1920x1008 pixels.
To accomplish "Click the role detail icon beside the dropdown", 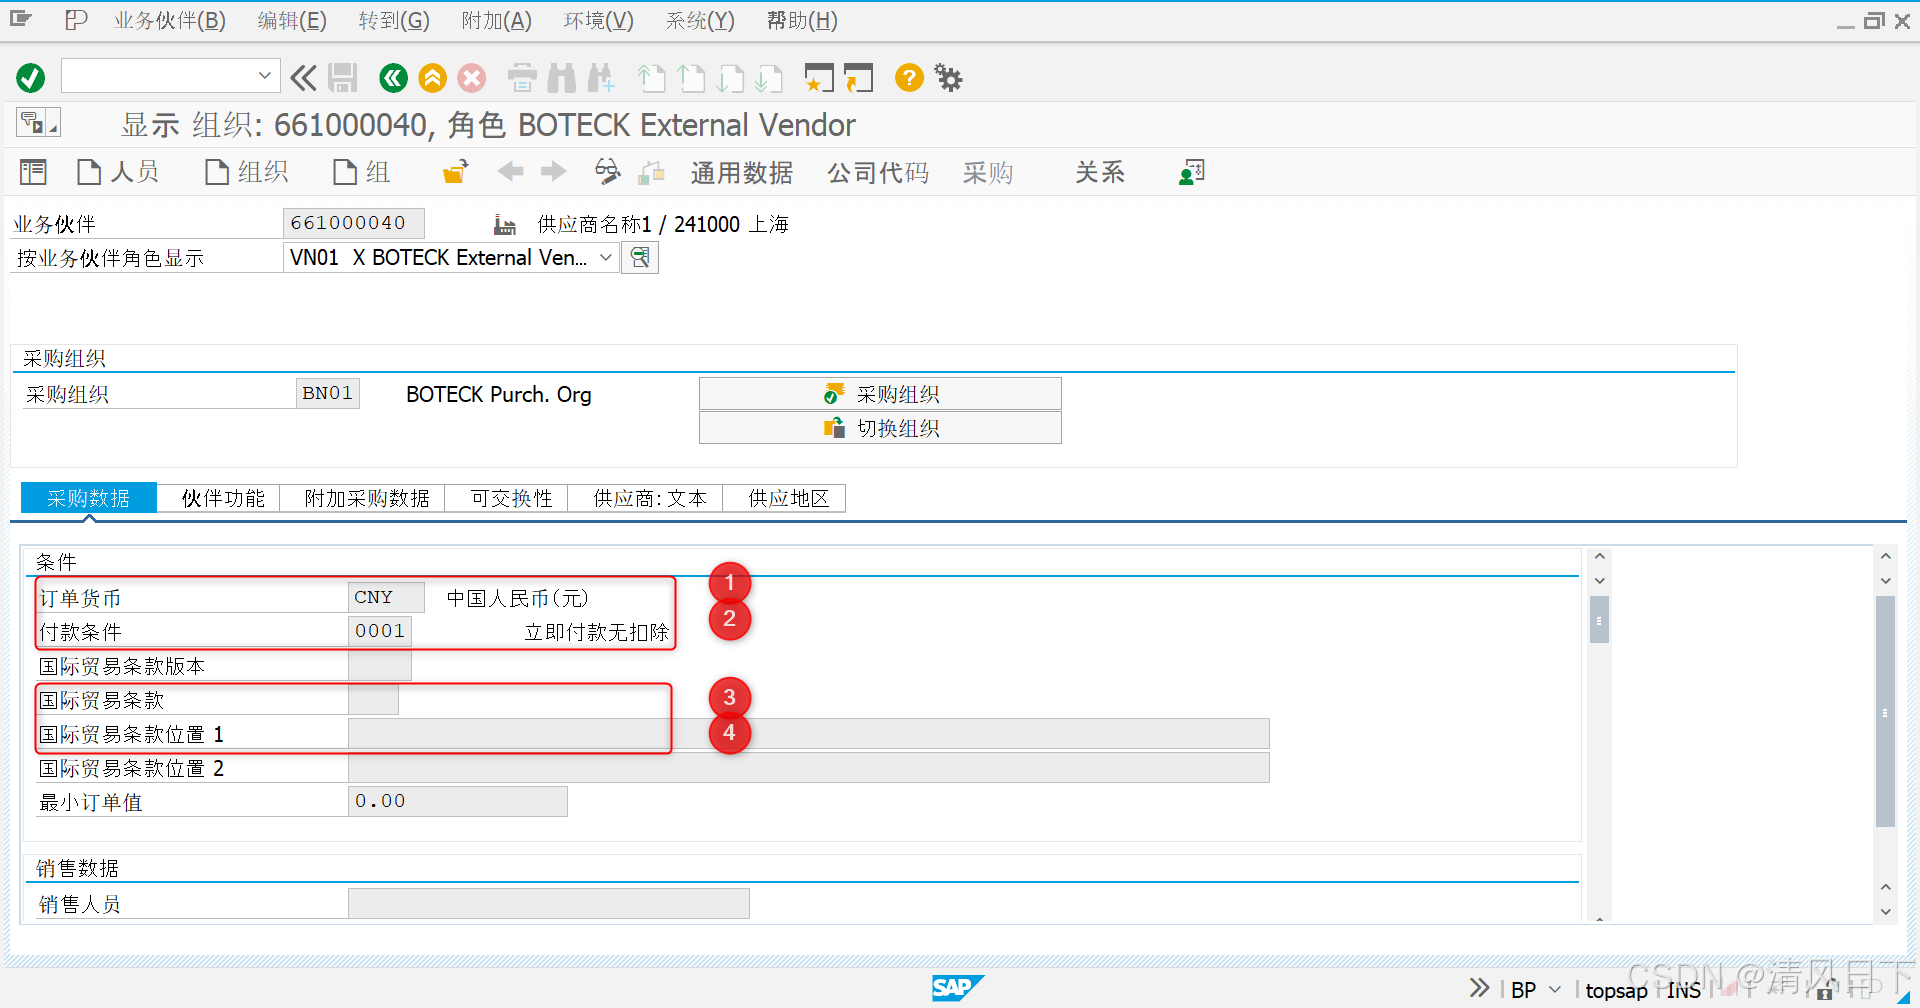I will point(640,258).
